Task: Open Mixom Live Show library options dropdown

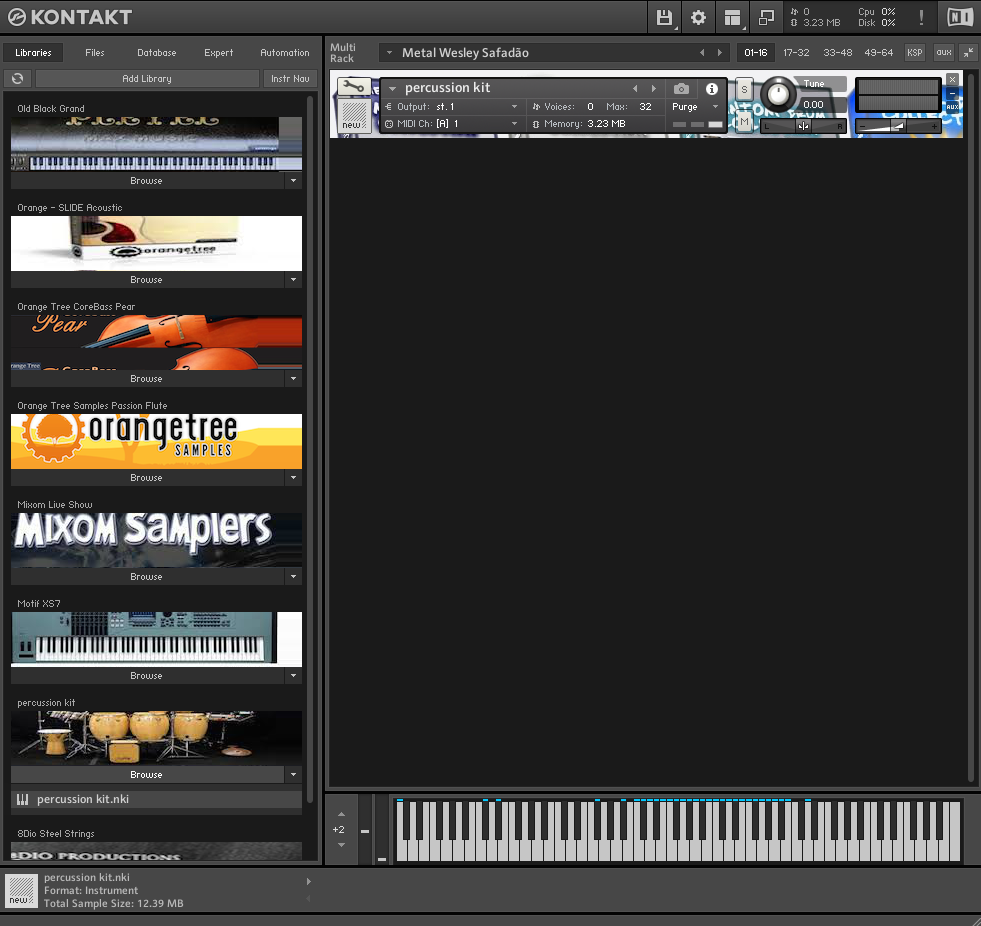Action: pos(293,576)
